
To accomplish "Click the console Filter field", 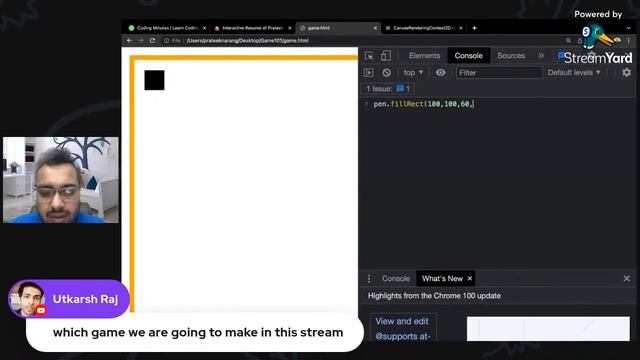I will [499, 73].
